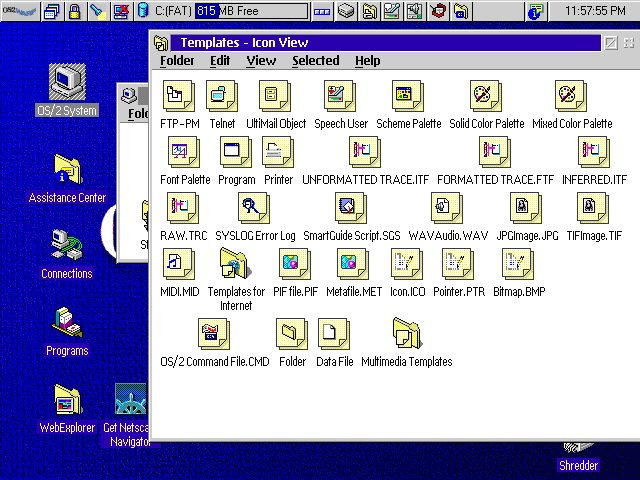
Task: Select the Multimedia Templates folder
Action: click(407, 333)
